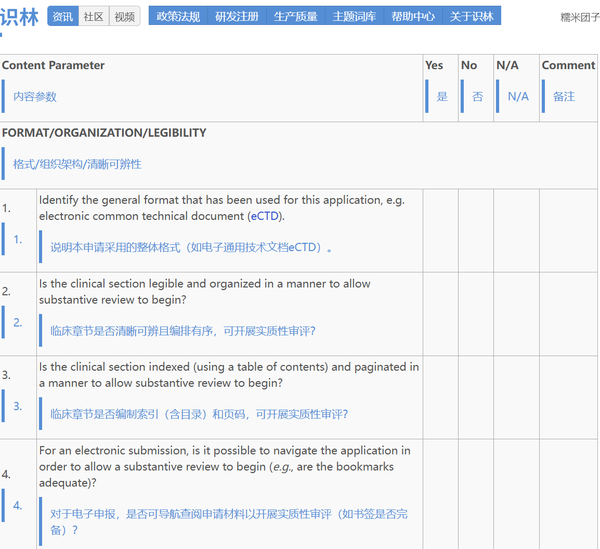Switch to the 社区 tab
This screenshot has width=600, height=549.
(93, 17)
